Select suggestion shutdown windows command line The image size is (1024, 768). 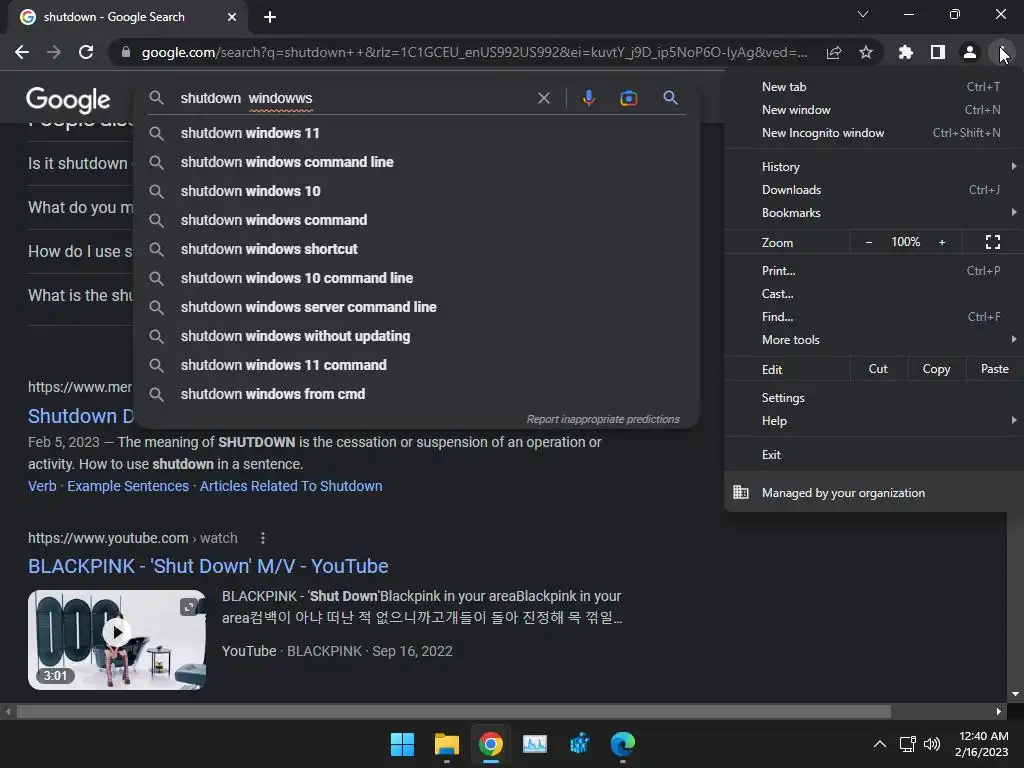pos(416,162)
